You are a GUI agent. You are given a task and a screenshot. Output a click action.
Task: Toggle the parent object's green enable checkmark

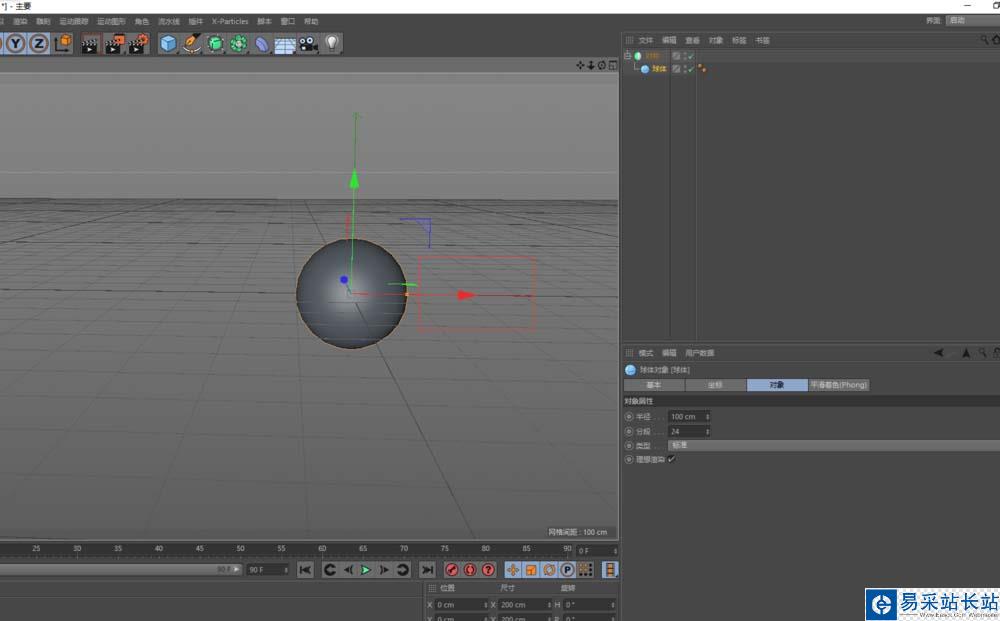pos(691,56)
